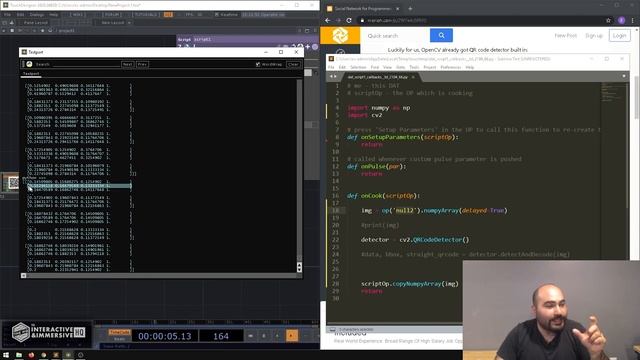This screenshot has width=640, height=360.
Task: Open the Wiki link in TouchDesigner
Action: 78,14
